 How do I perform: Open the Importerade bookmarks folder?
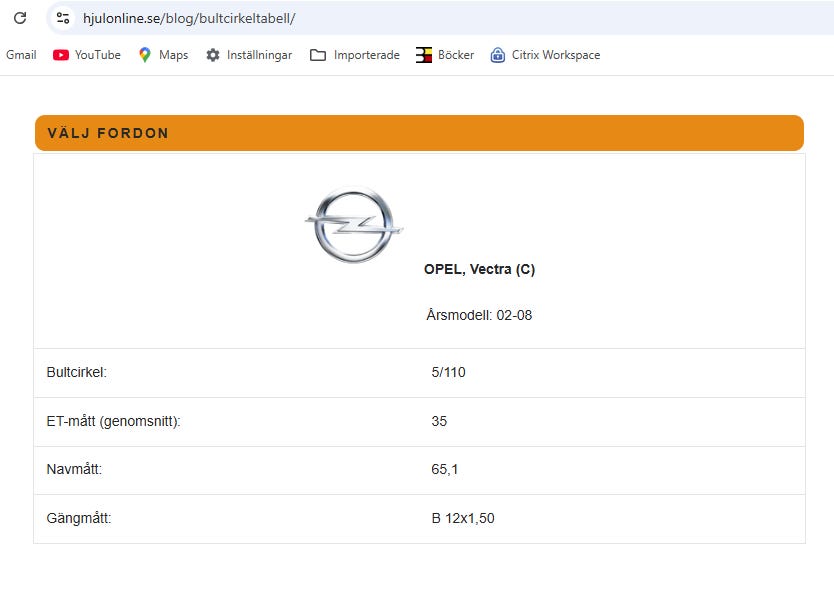point(355,55)
